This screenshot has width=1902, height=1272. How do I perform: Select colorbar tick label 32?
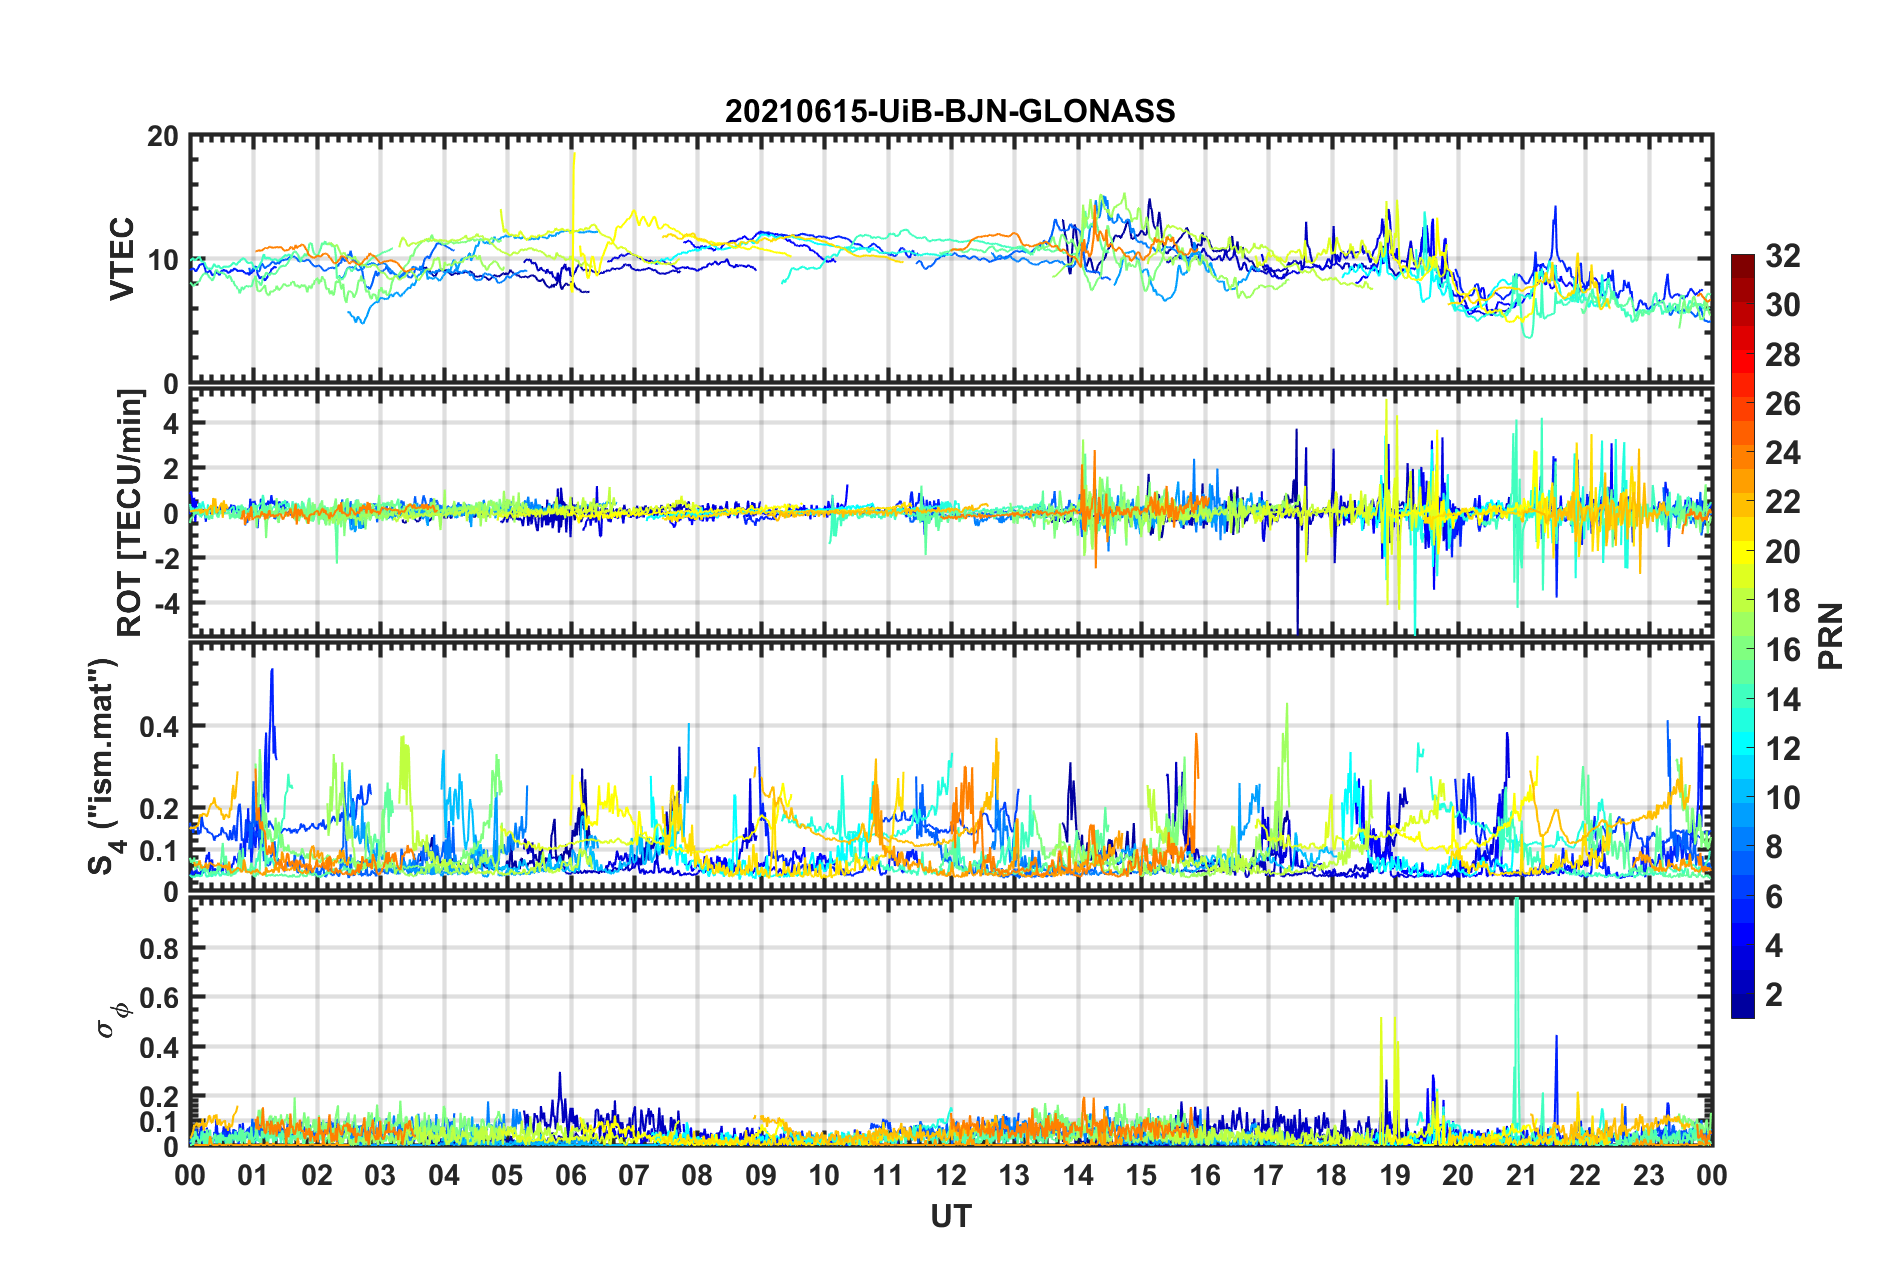1782,256
